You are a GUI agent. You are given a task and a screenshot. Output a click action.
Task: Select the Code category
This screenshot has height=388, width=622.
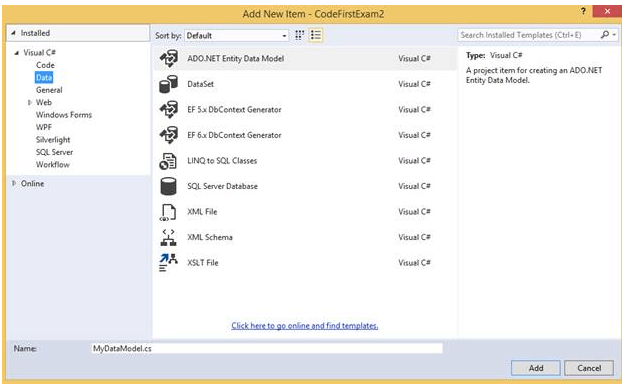click(x=45, y=65)
